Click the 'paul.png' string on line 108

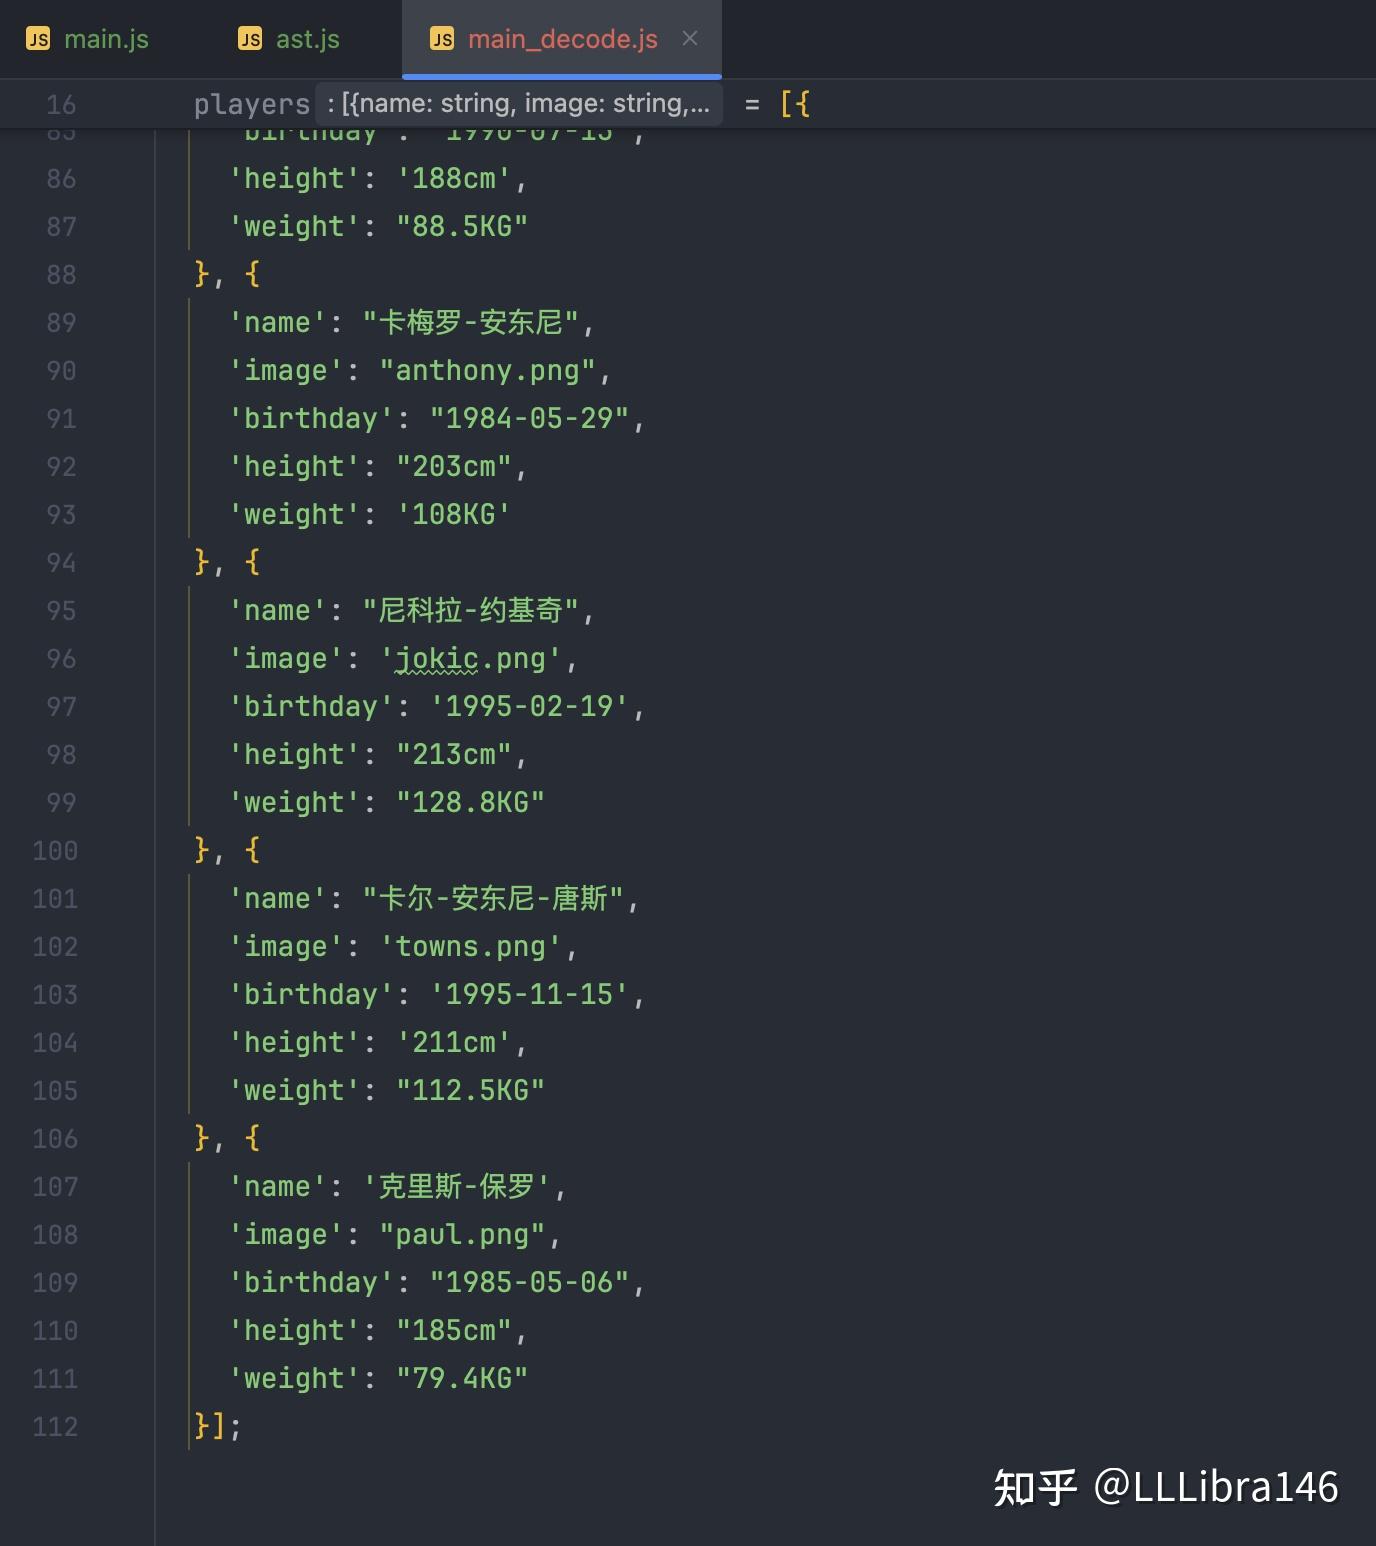[x=462, y=1234]
